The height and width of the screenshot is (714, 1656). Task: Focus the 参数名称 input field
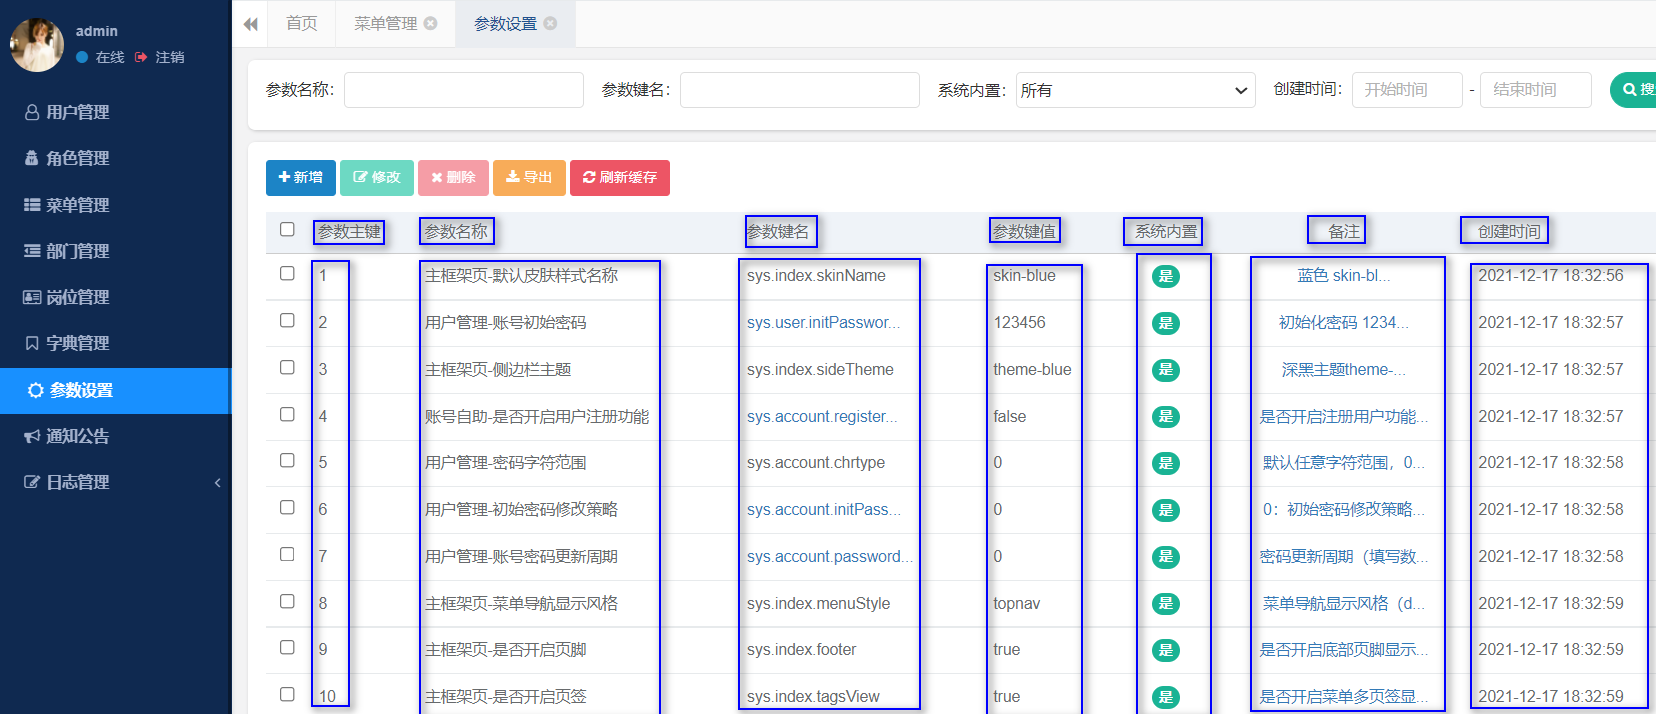pos(464,90)
